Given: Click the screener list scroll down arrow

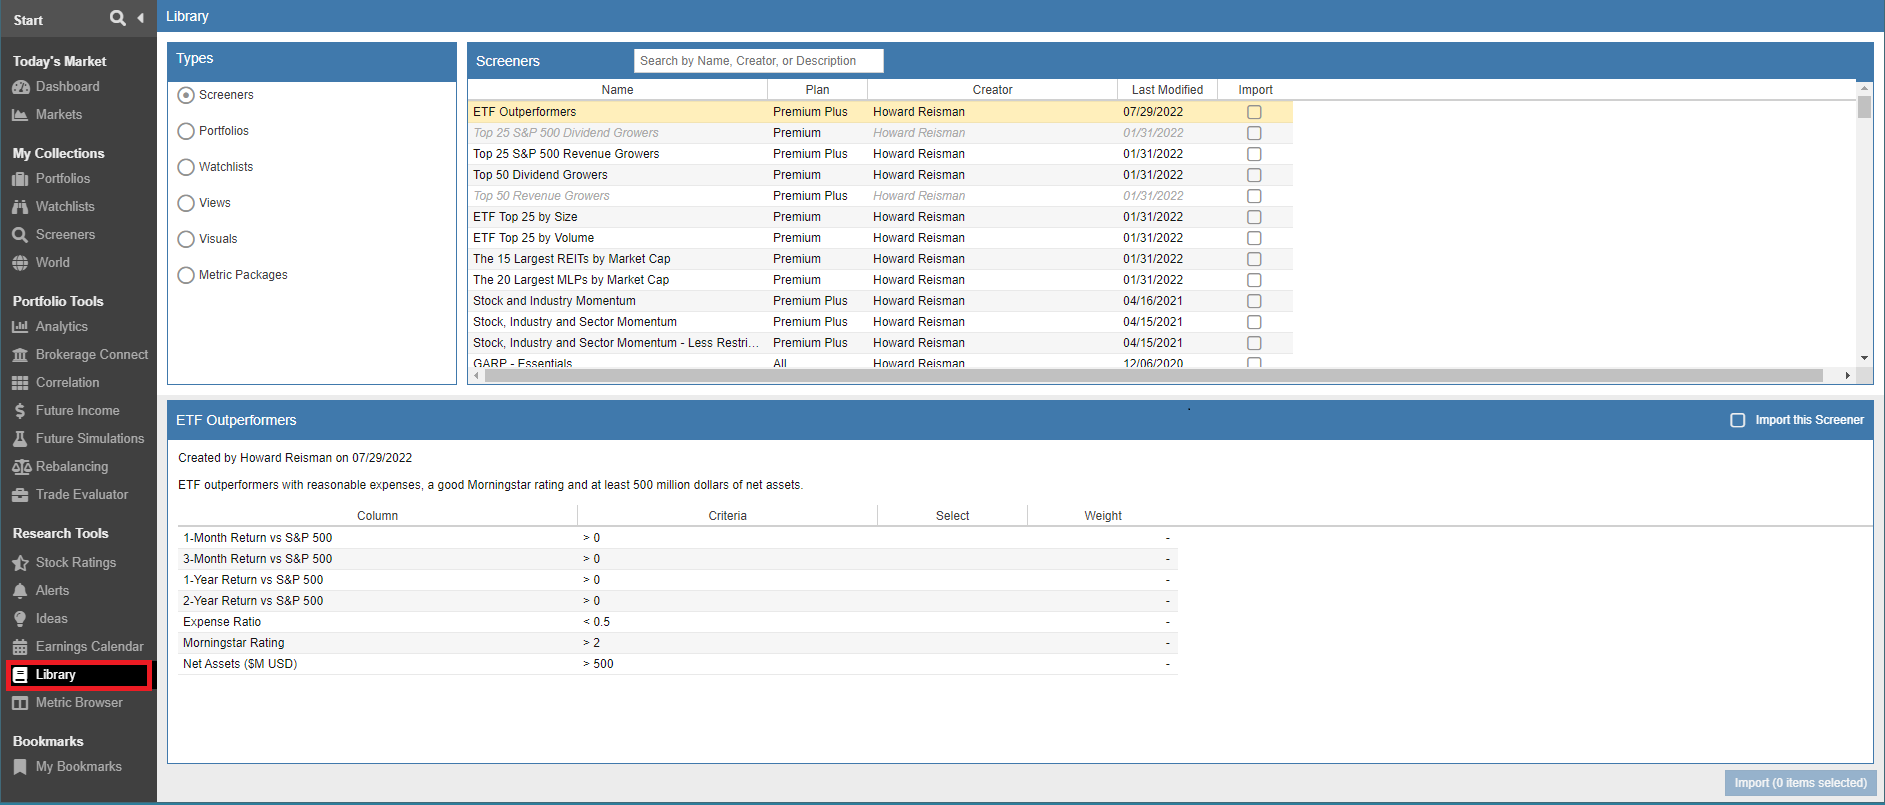Looking at the screenshot, I should click(1864, 358).
